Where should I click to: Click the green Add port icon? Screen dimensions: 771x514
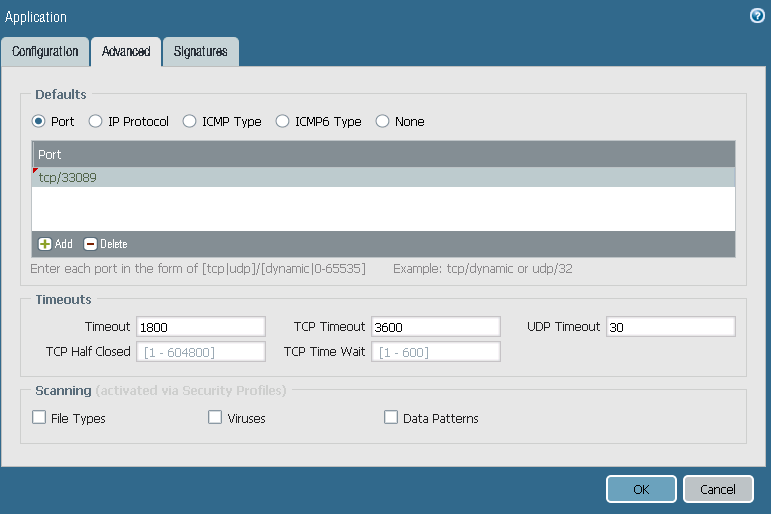click(45, 244)
